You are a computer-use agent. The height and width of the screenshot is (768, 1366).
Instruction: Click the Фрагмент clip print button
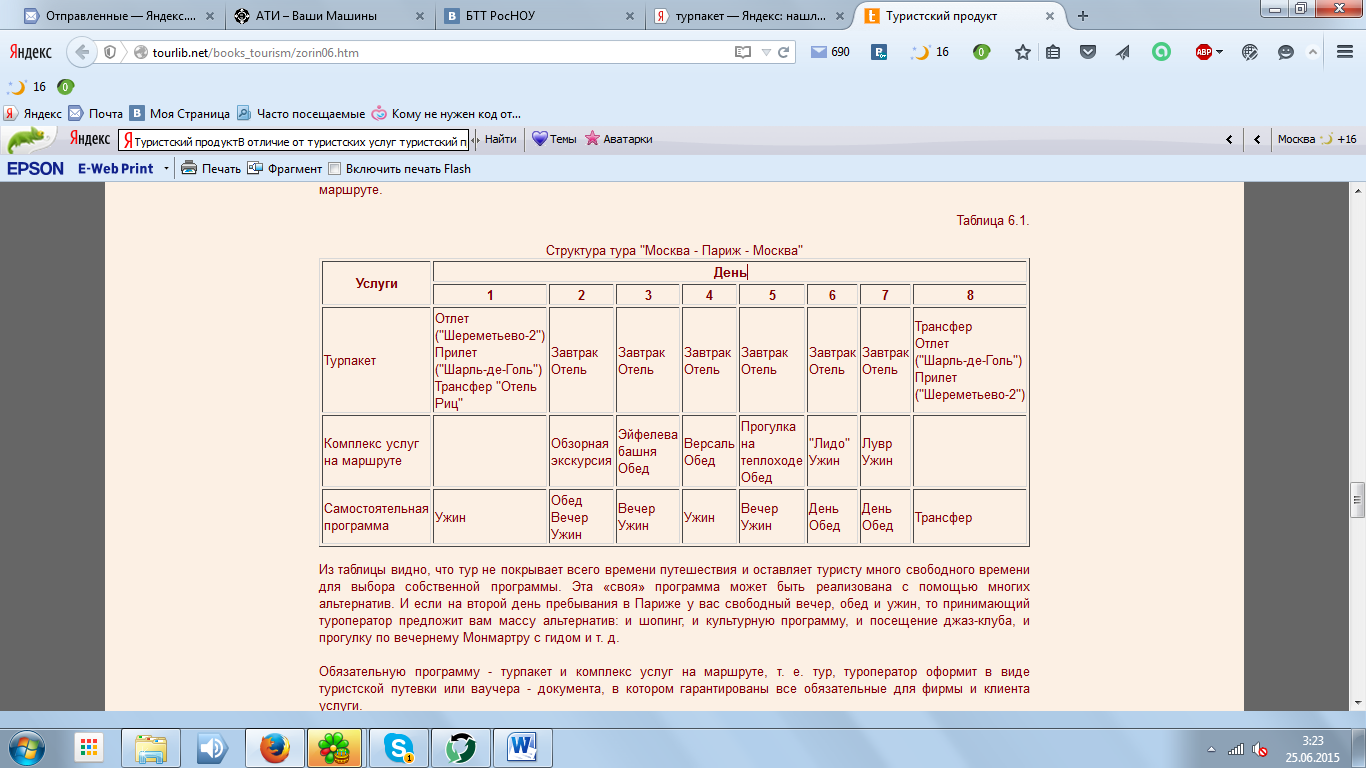285,168
